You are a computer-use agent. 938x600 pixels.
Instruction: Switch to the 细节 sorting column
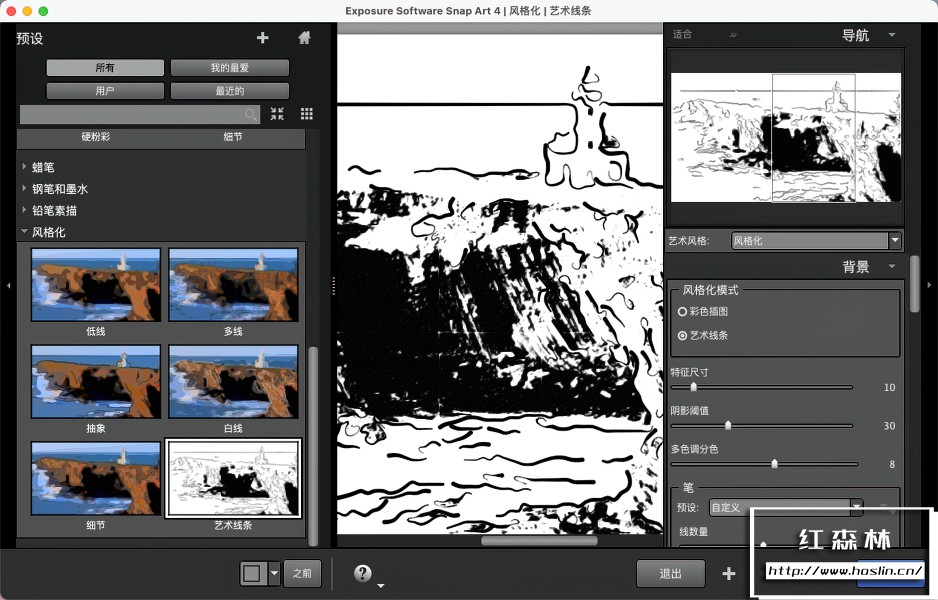point(232,137)
